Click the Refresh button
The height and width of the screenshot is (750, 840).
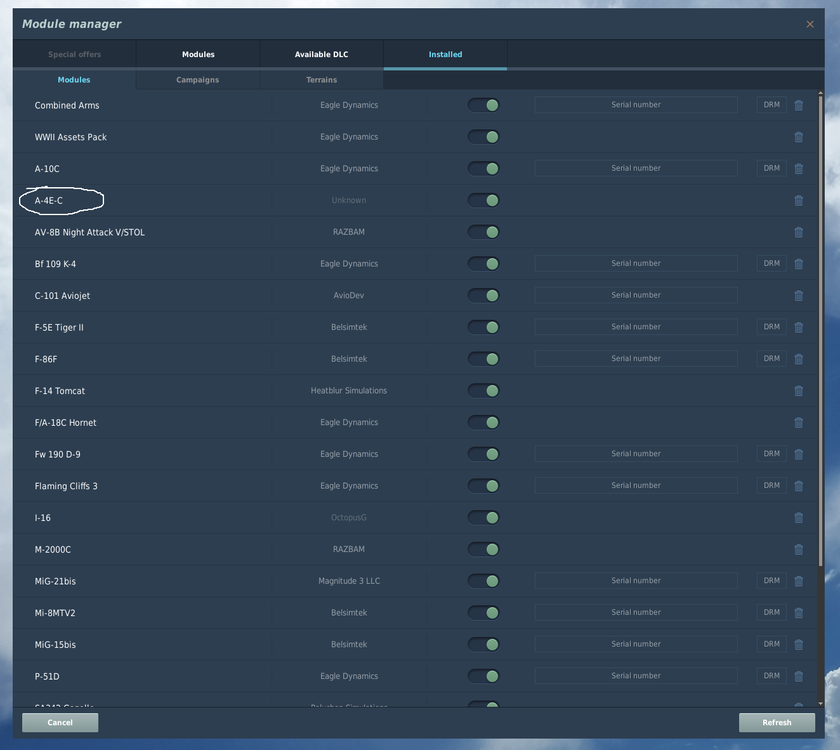(x=777, y=722)
